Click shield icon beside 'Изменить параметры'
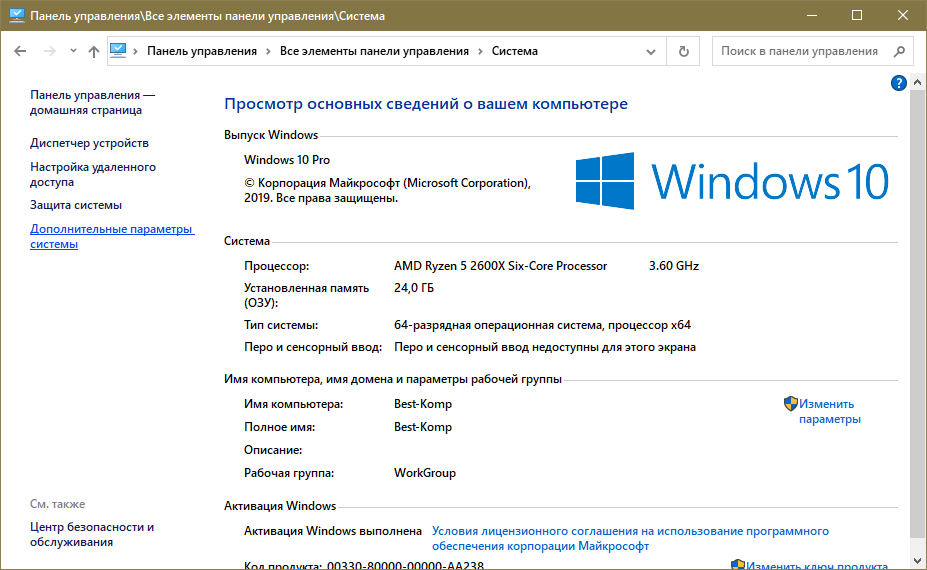 790,404
